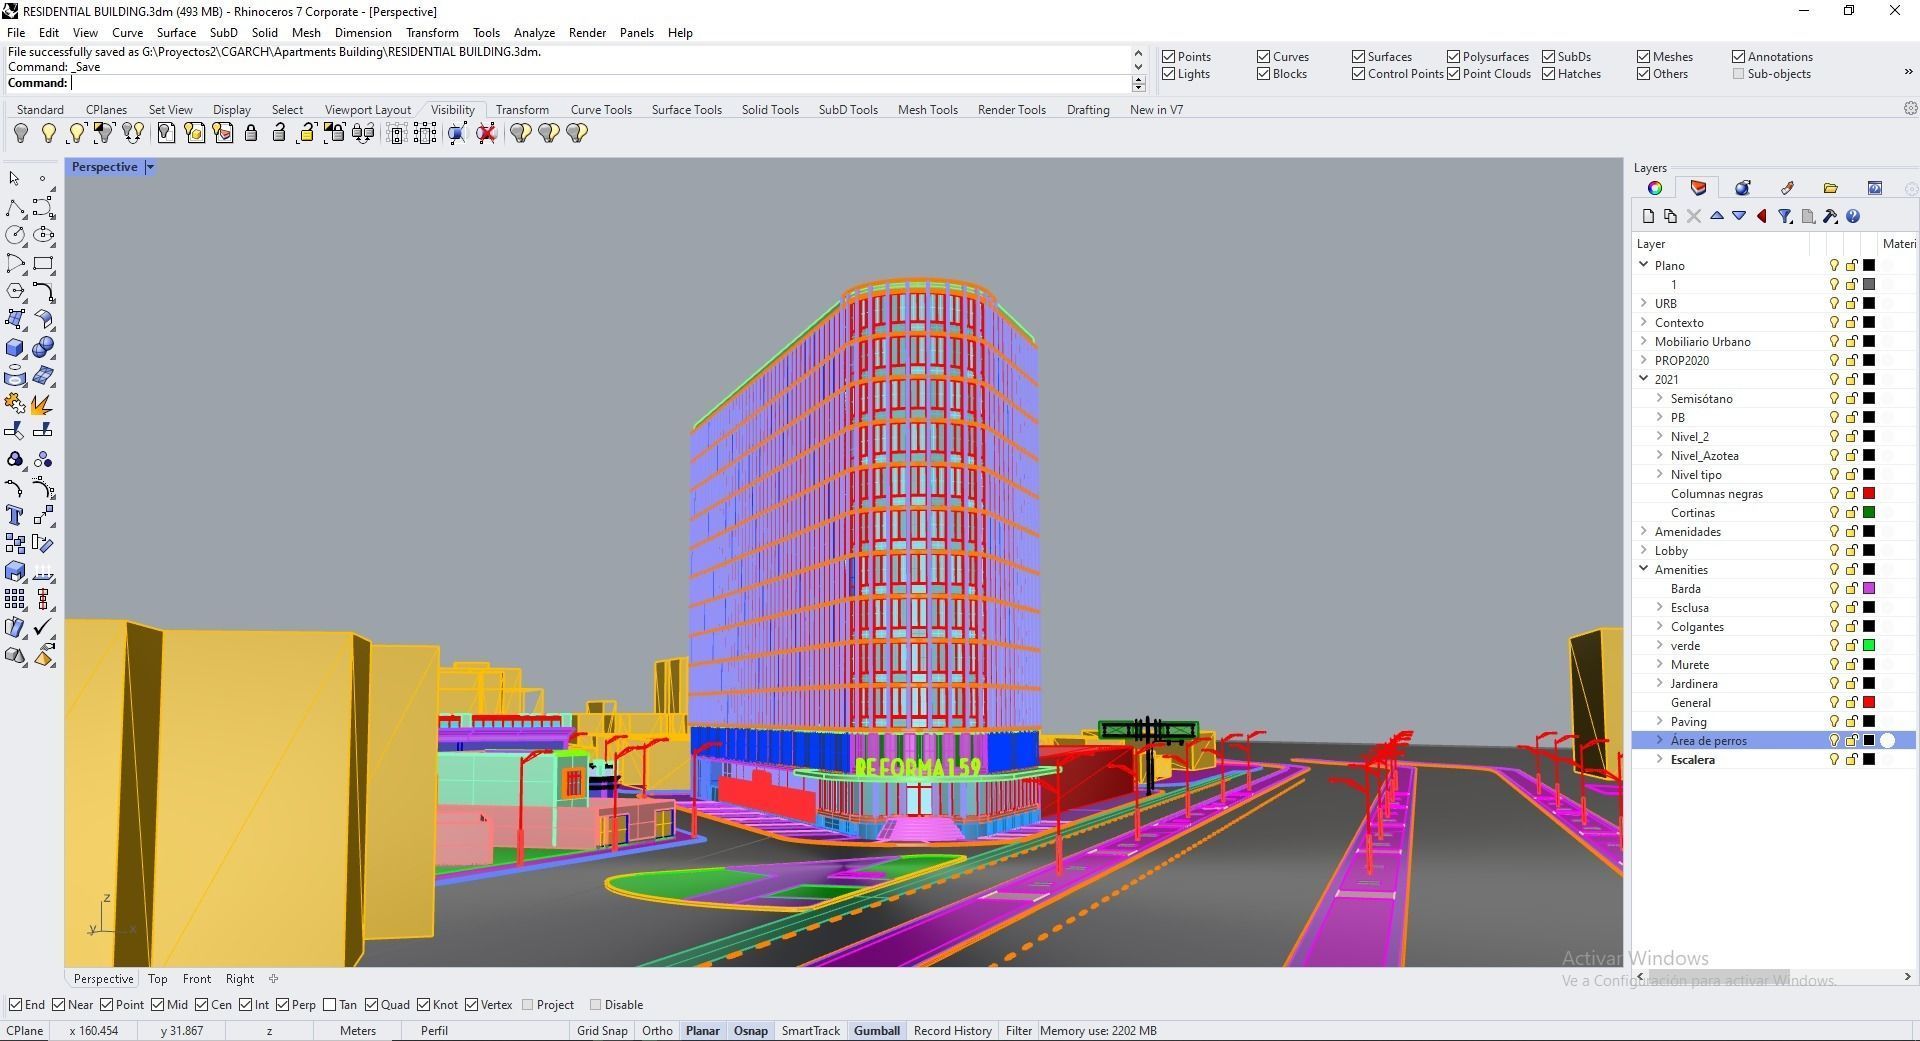Click the red X clipping plane disable icon

[x=487, y=133]
